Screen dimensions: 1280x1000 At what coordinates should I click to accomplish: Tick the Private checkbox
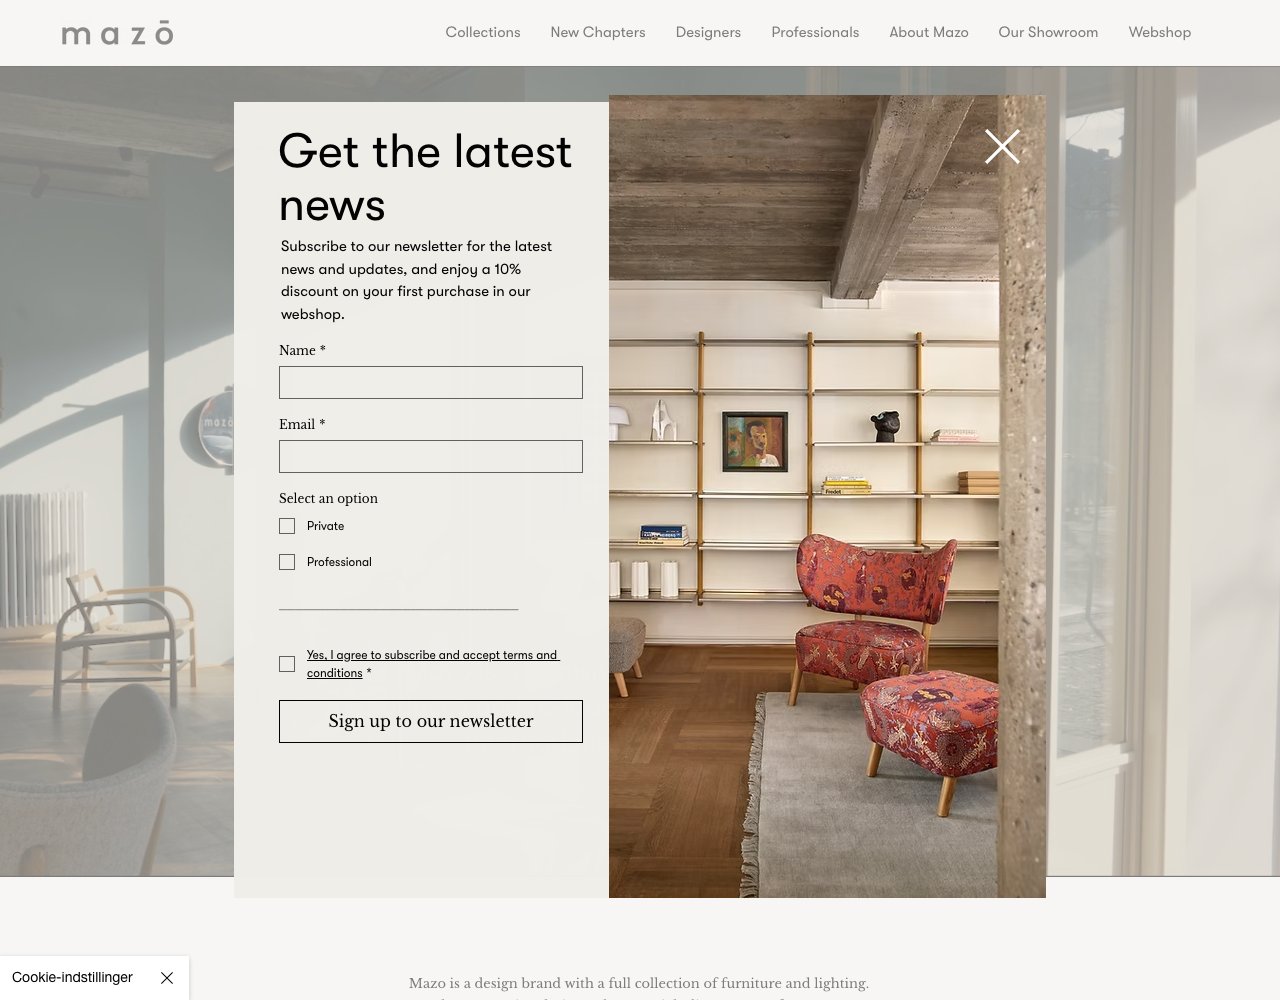pyautogui.click(x=287, y=526)
